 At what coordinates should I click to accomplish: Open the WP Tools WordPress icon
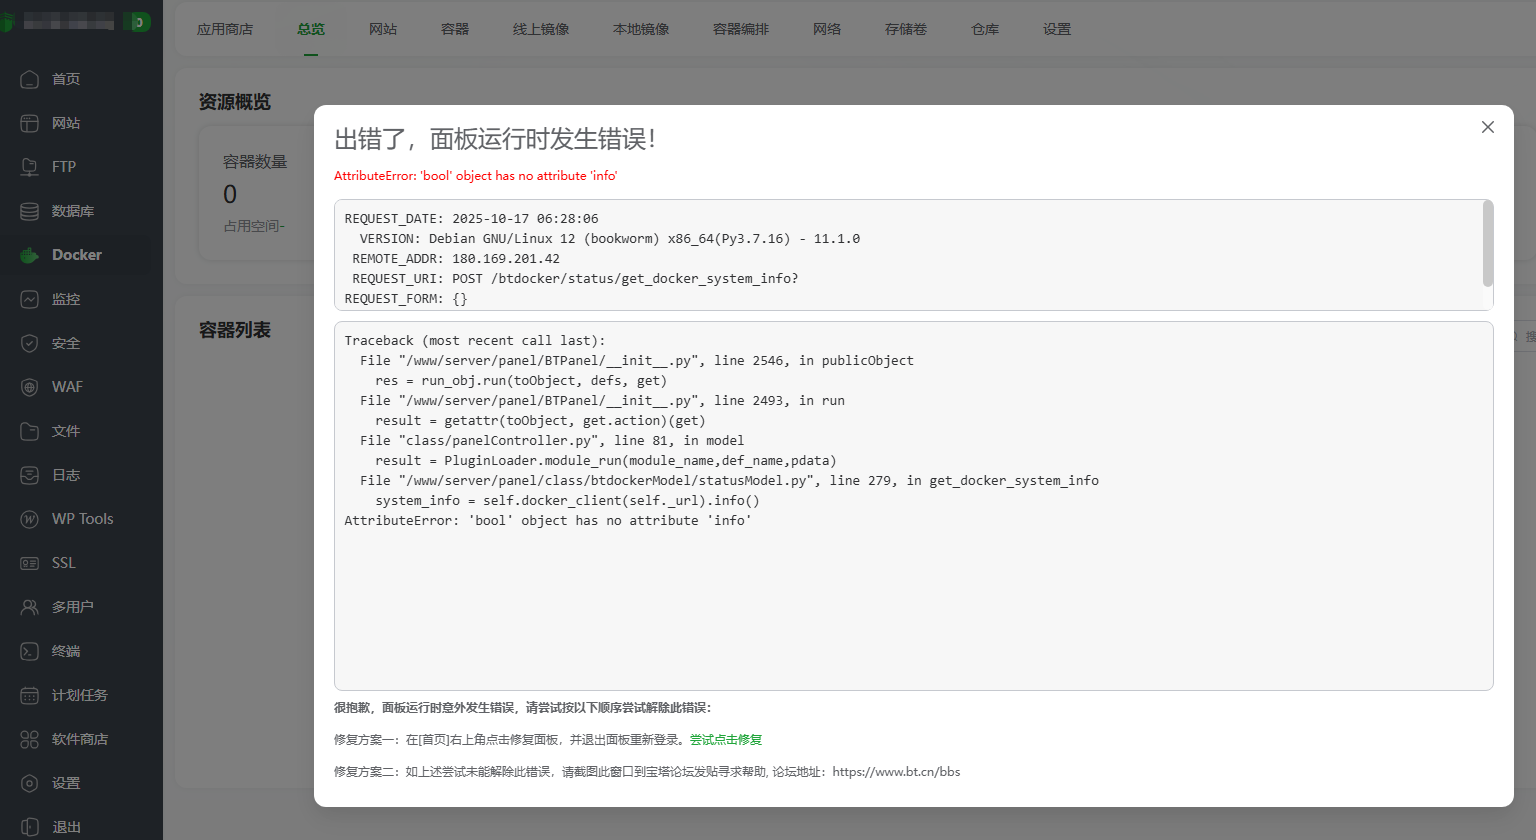pos(30,519)
